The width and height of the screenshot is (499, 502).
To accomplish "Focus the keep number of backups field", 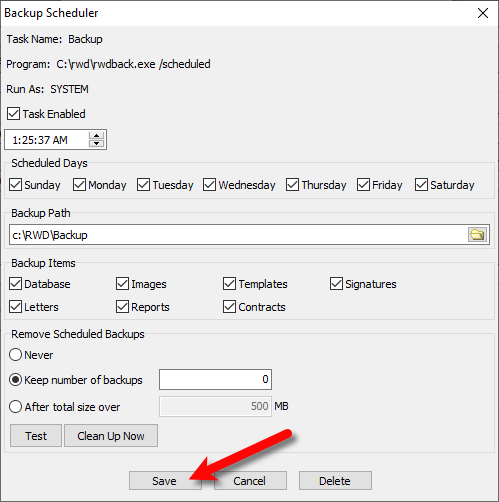I will (x=215, y=379).
